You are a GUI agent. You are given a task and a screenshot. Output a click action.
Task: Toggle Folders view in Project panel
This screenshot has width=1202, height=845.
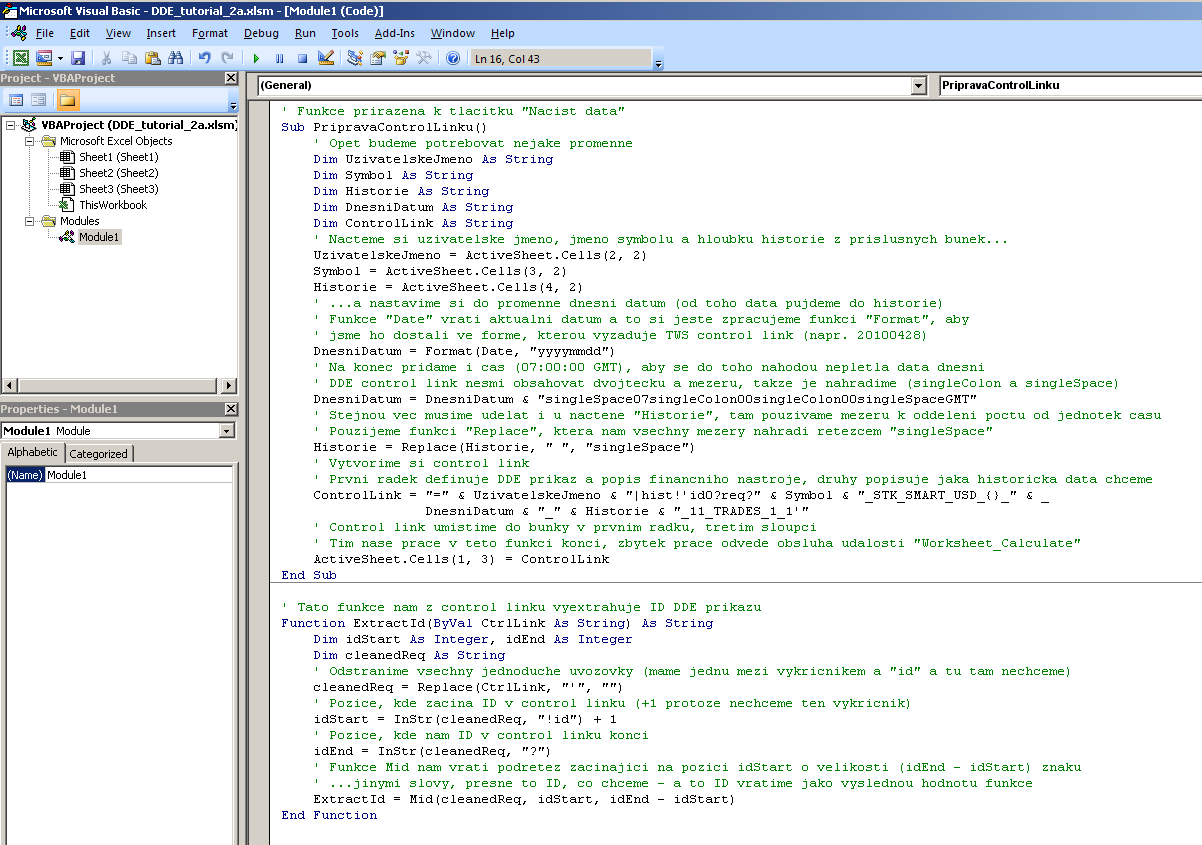67,100
